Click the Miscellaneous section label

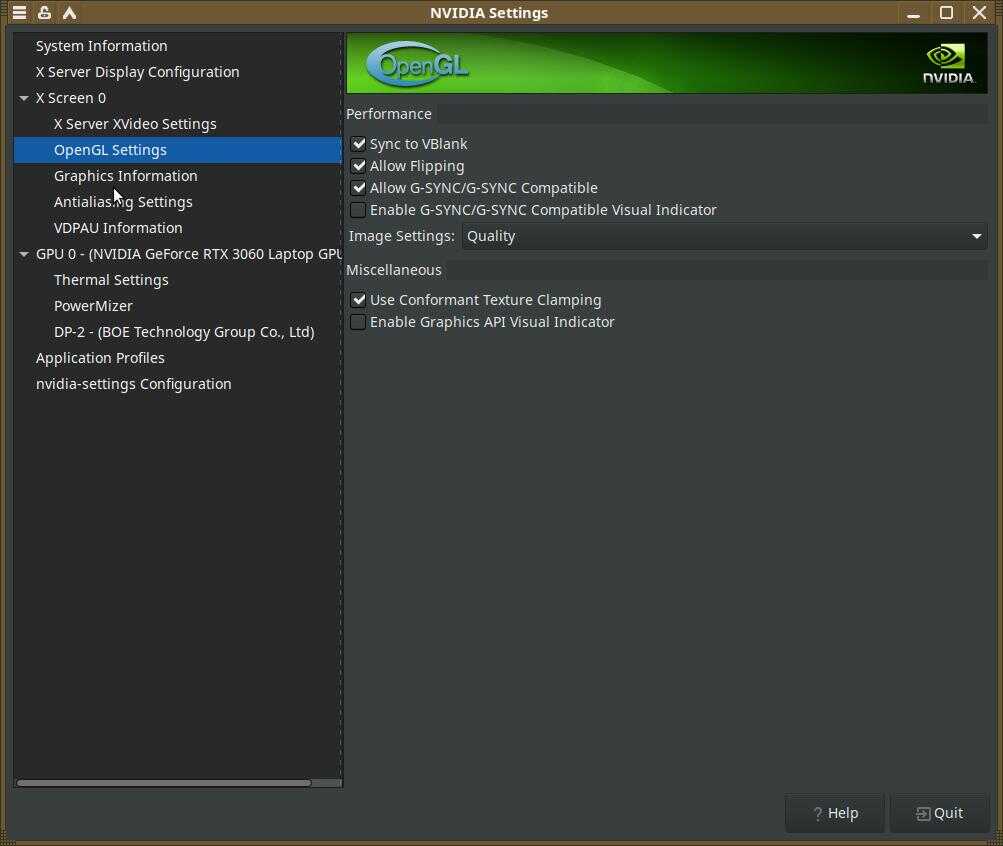pos(394,270)
